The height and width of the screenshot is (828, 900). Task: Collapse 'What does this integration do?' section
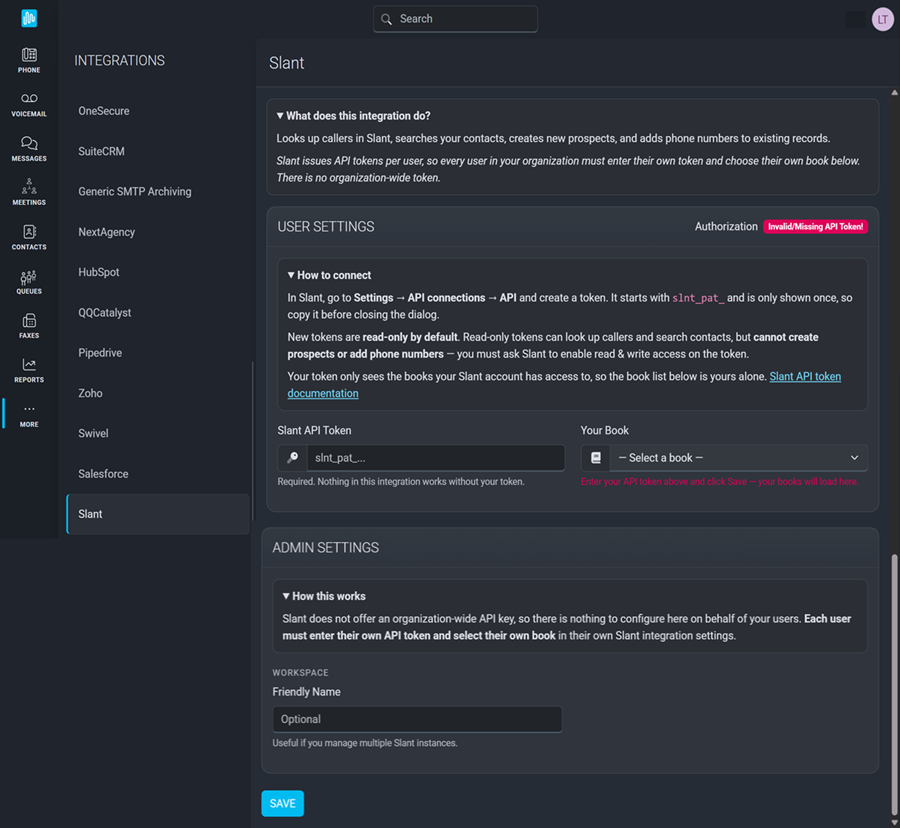click(354, 116)
